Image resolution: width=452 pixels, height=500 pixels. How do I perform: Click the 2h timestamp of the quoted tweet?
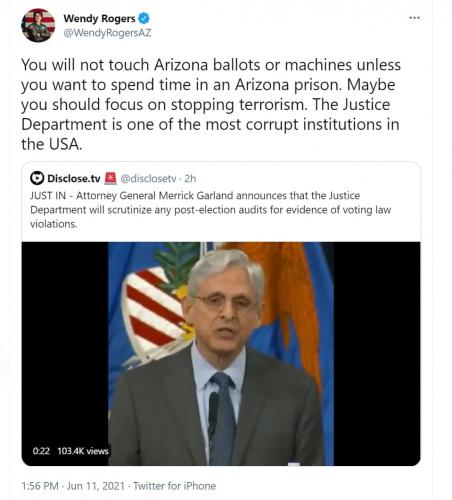tap(190, 179)
